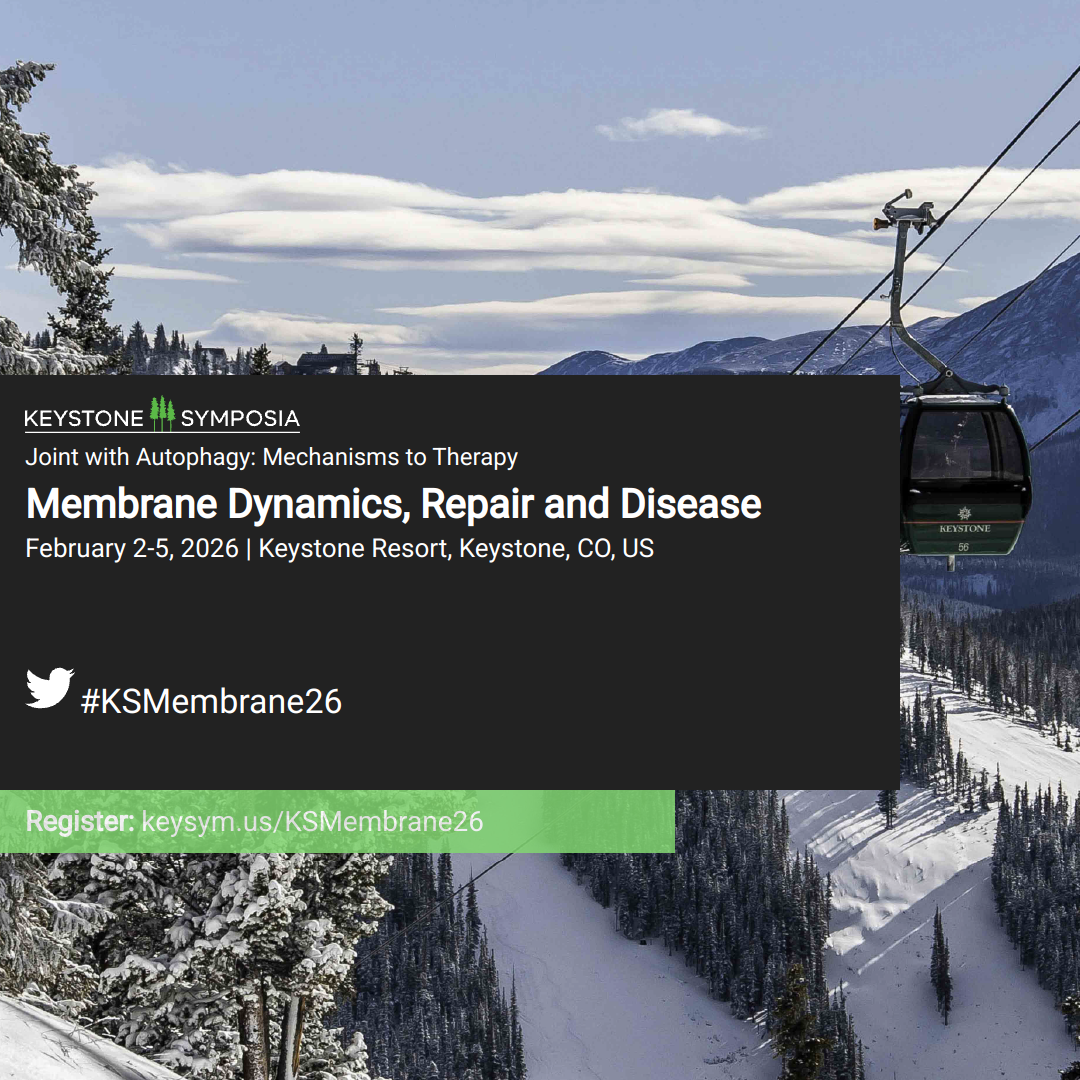Screen dimensions: 1080x1080
Task: Click the February 2-5, 2026 date text
Action: pos(132,548)
